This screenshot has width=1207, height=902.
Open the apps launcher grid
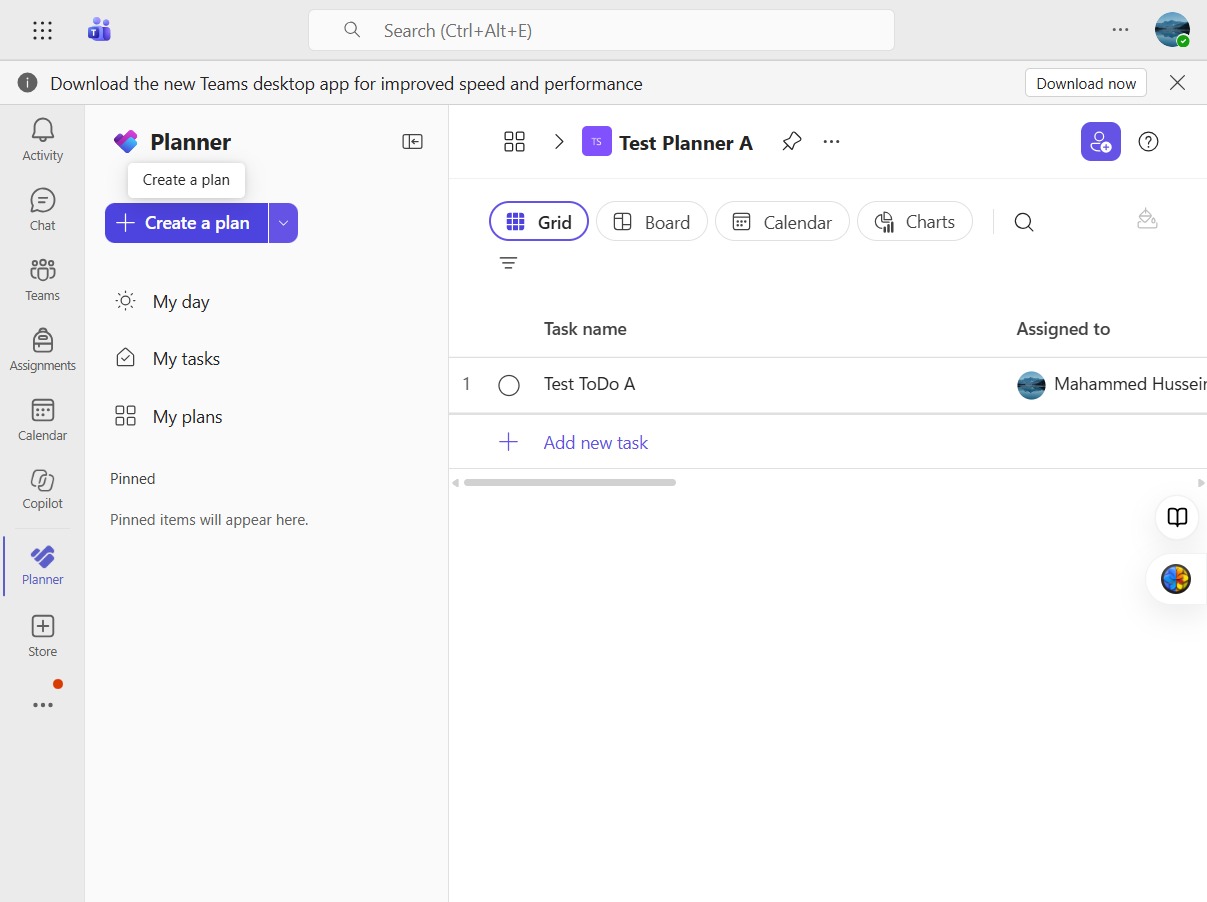tap(42, 31)
